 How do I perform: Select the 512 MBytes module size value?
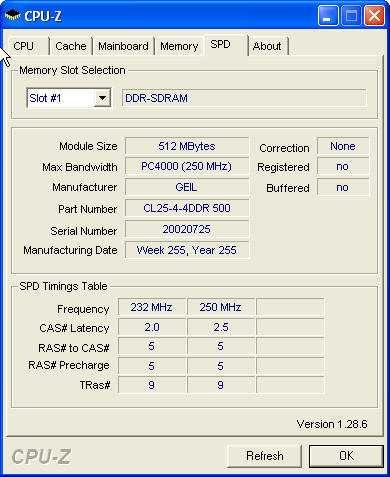187,146
